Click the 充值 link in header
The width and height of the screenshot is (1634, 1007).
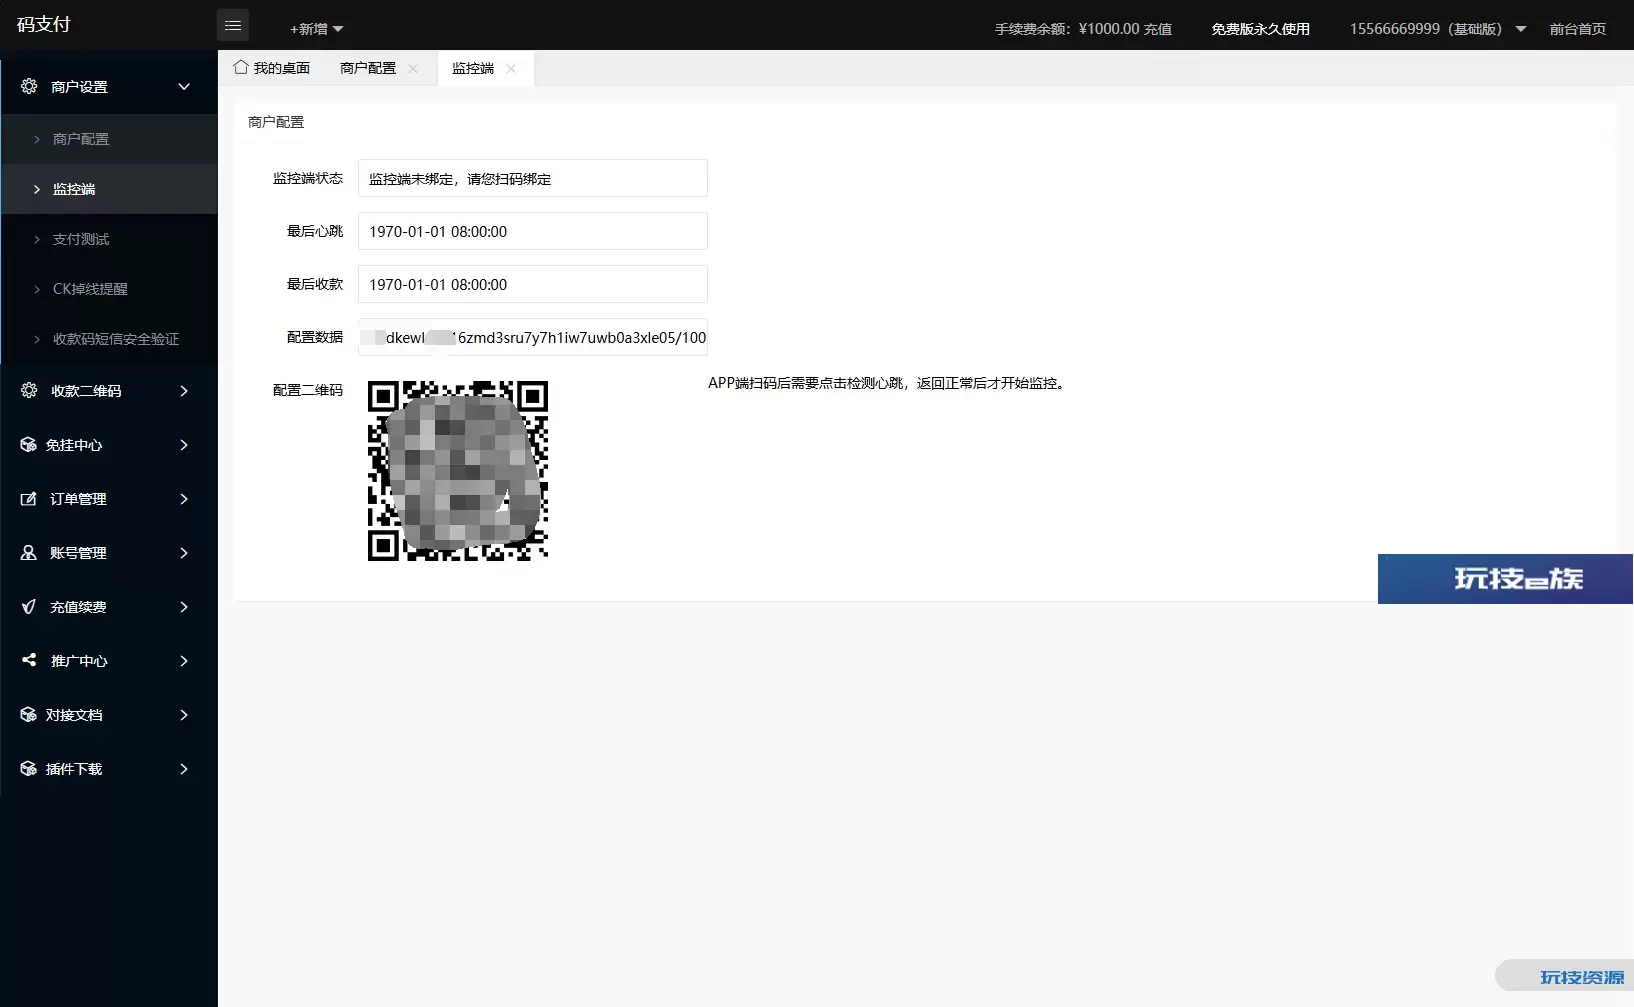pos(1158,29)
